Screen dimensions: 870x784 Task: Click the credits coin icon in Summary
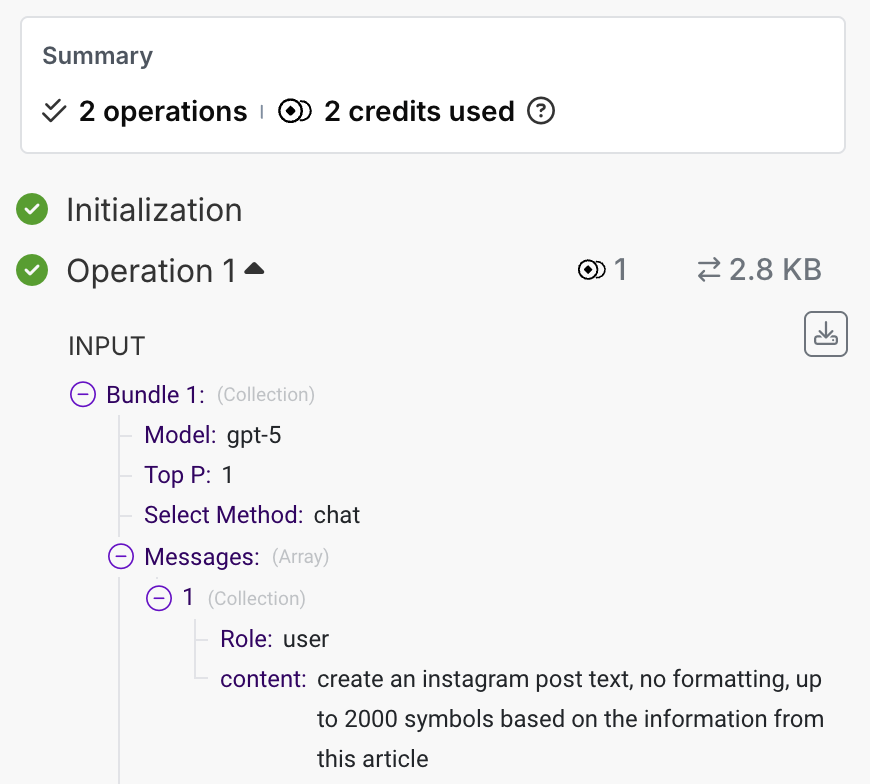[295, 111]
